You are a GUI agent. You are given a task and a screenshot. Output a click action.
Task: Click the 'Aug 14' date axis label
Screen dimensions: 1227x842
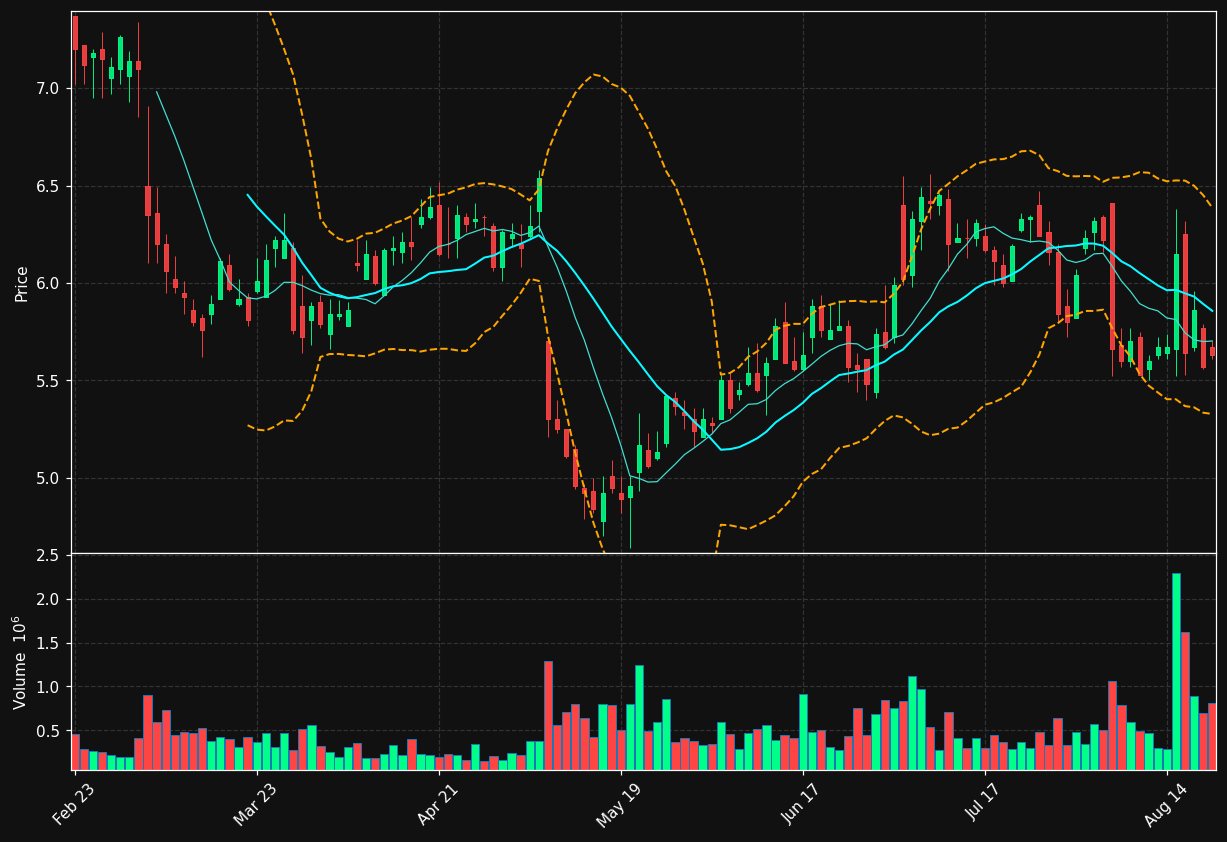1167,806
